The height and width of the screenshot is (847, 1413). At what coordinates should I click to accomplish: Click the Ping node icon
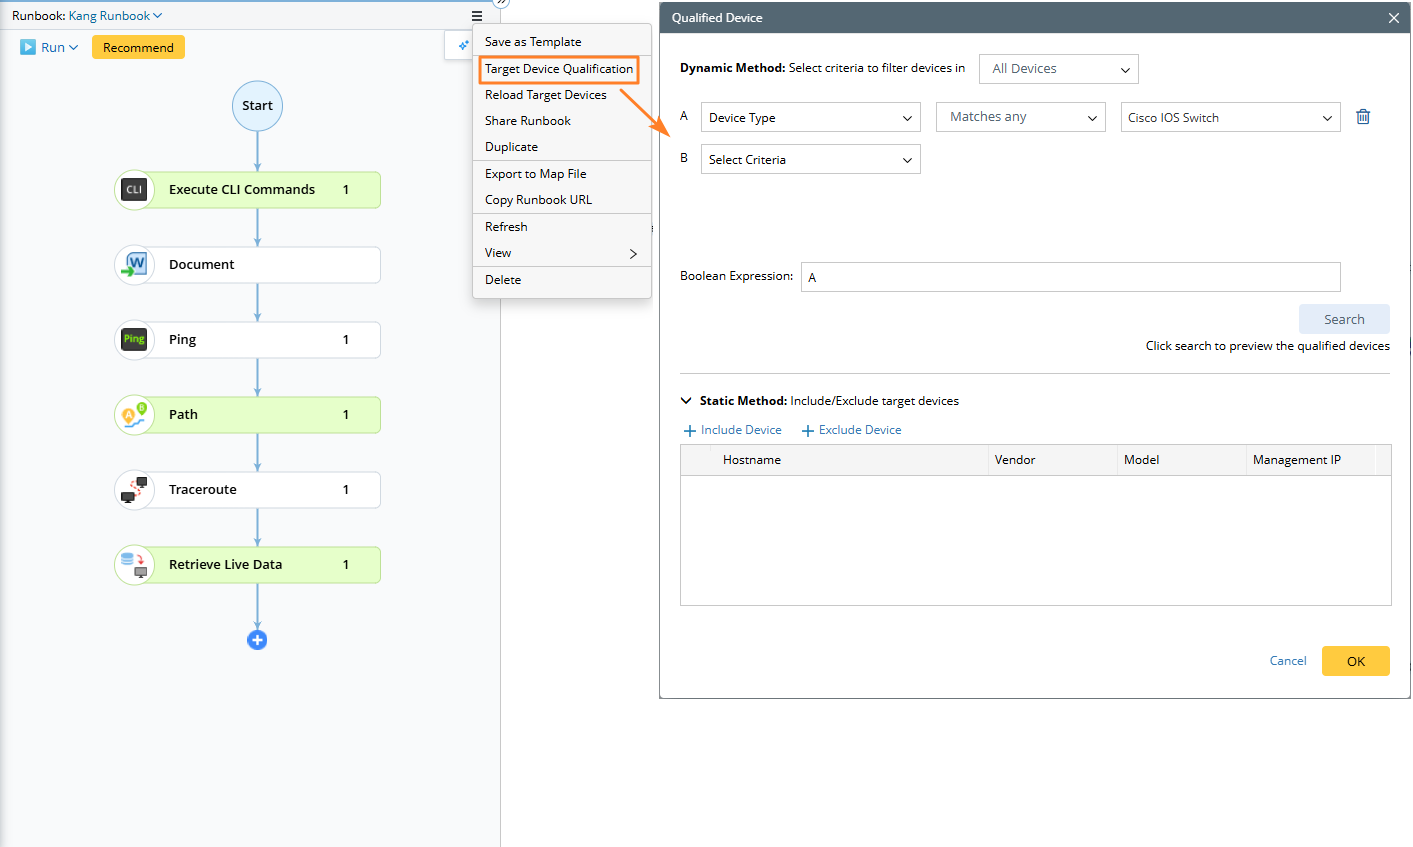134,340
